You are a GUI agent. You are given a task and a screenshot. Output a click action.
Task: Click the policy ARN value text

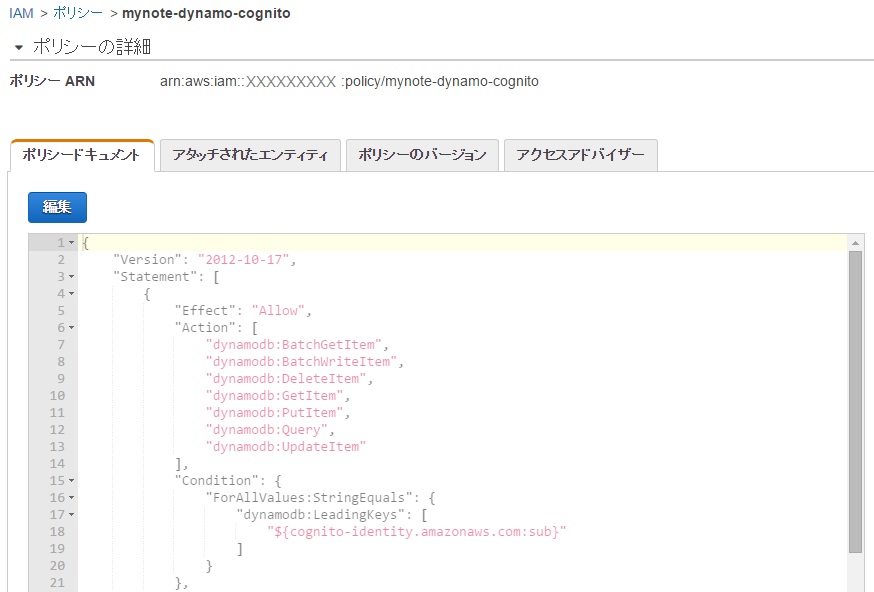click(x=349, y=81)
